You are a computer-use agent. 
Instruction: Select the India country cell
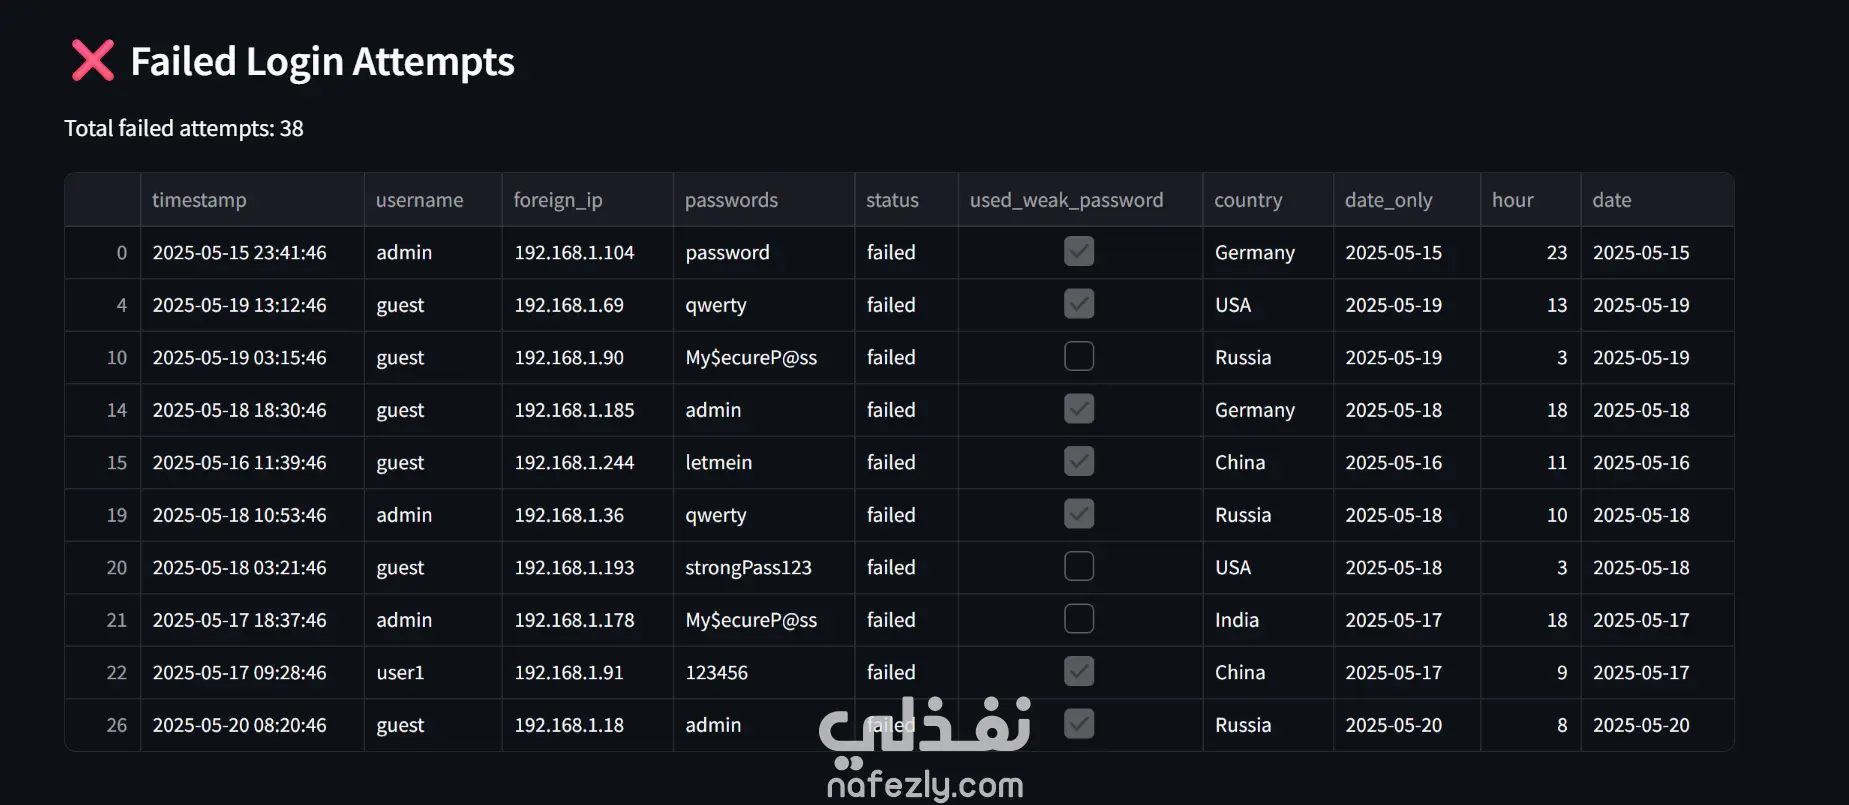(x=1268, y=620)
